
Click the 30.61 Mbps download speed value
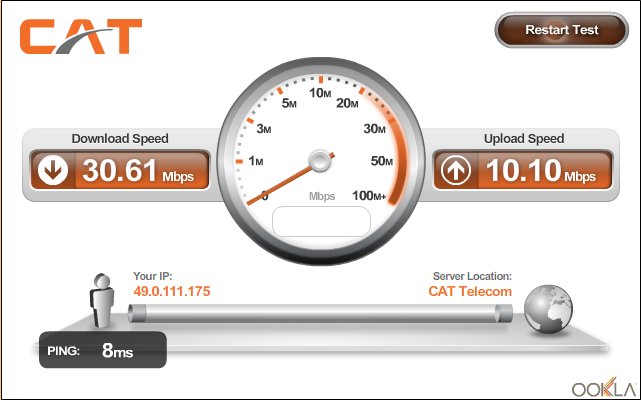click(138, 170)
